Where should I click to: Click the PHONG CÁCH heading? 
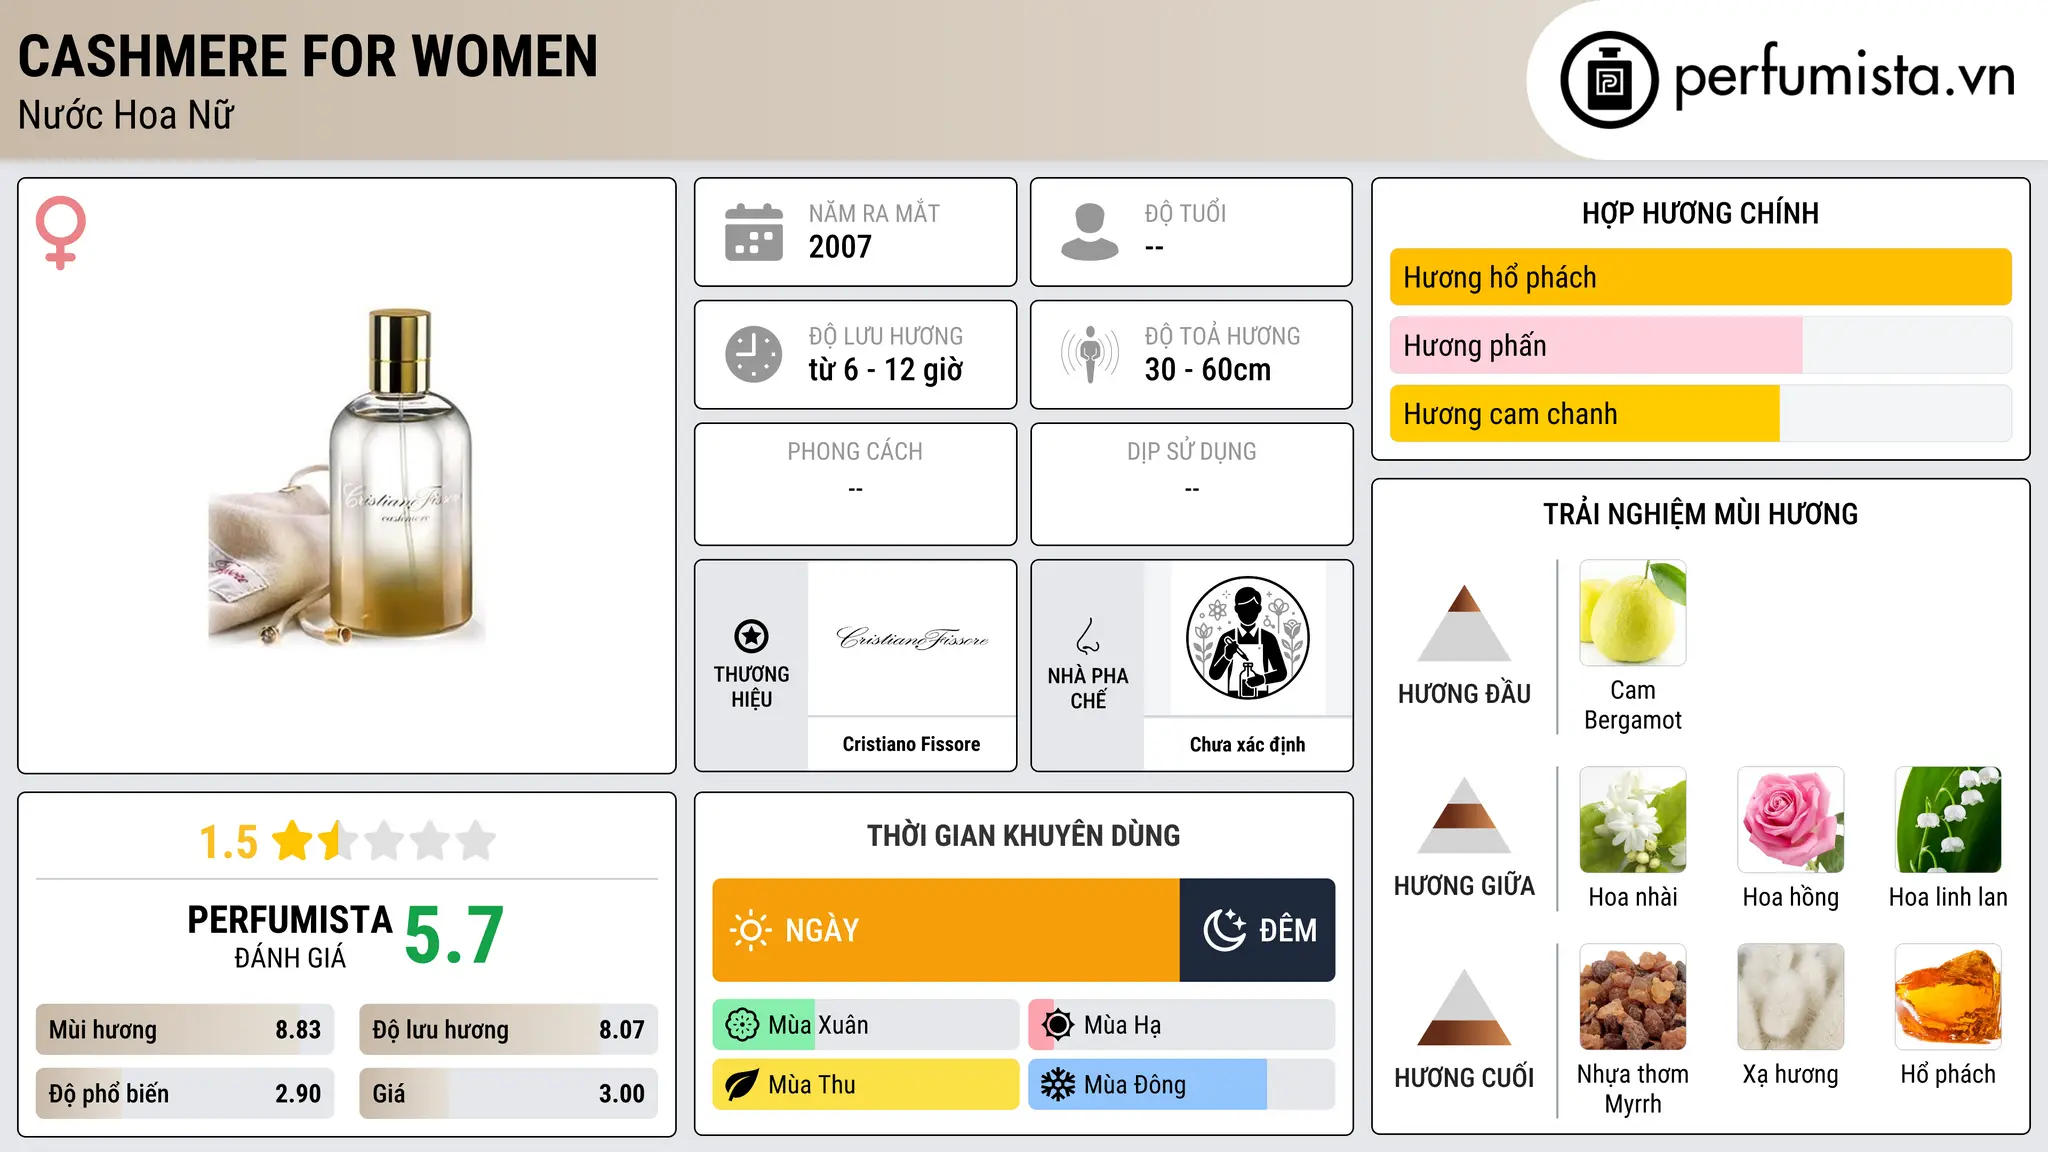click(855, 452)
